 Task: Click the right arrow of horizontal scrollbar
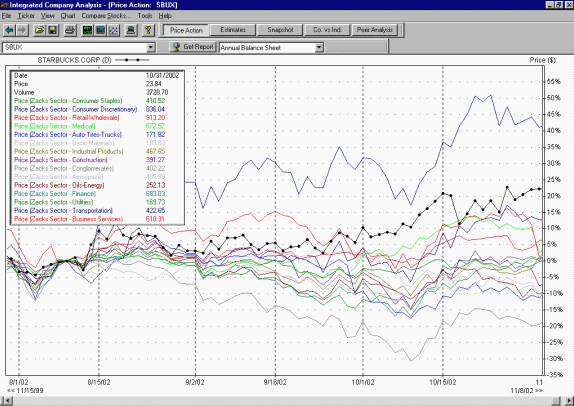(569, 401)
